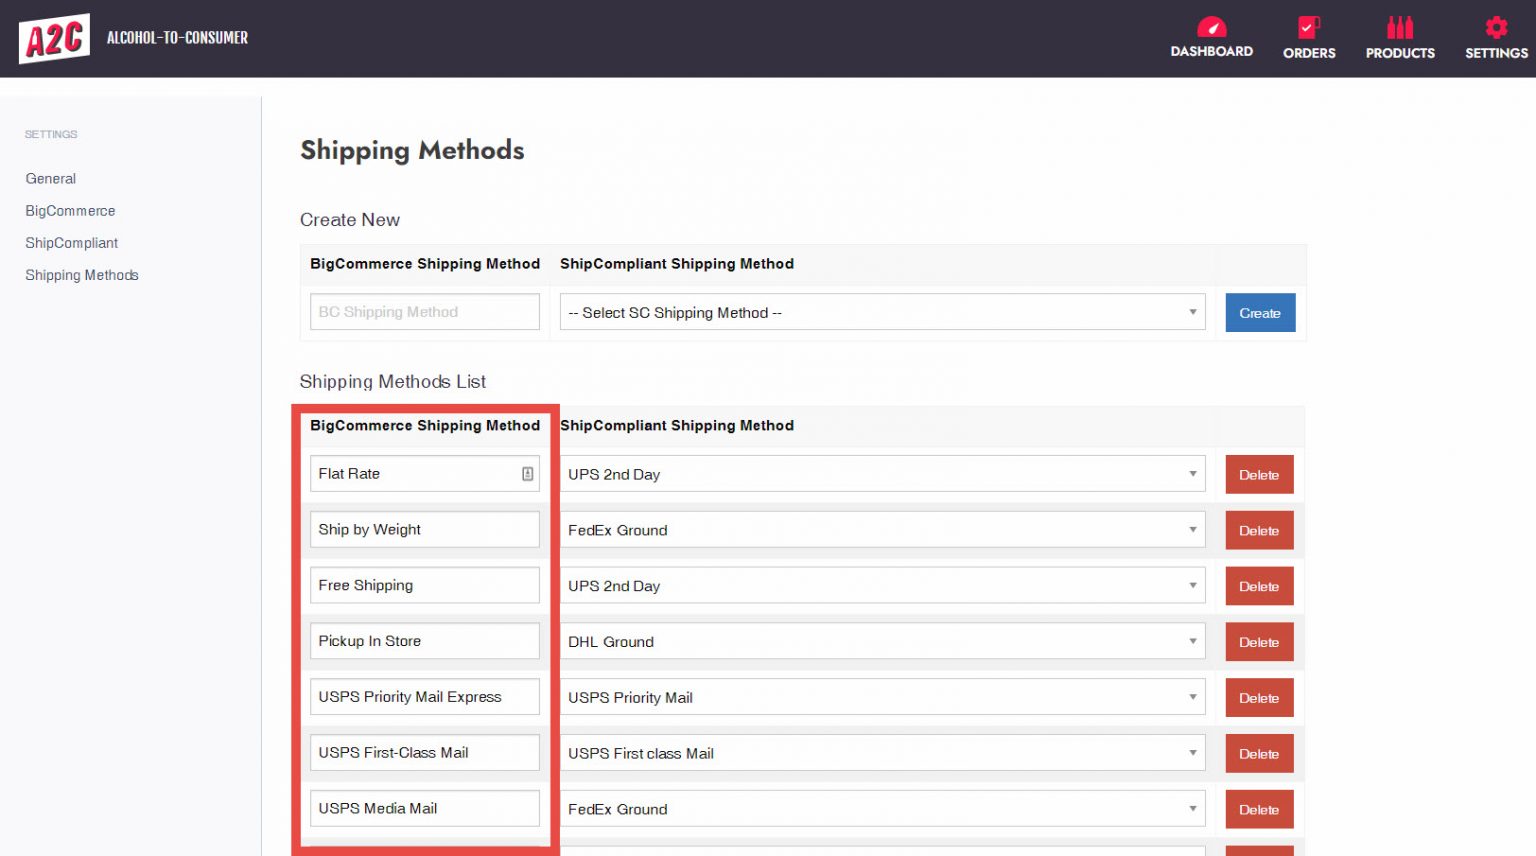Open the Orders icon
This screenshot has height=856, width=1536.
pos(1309,27)
